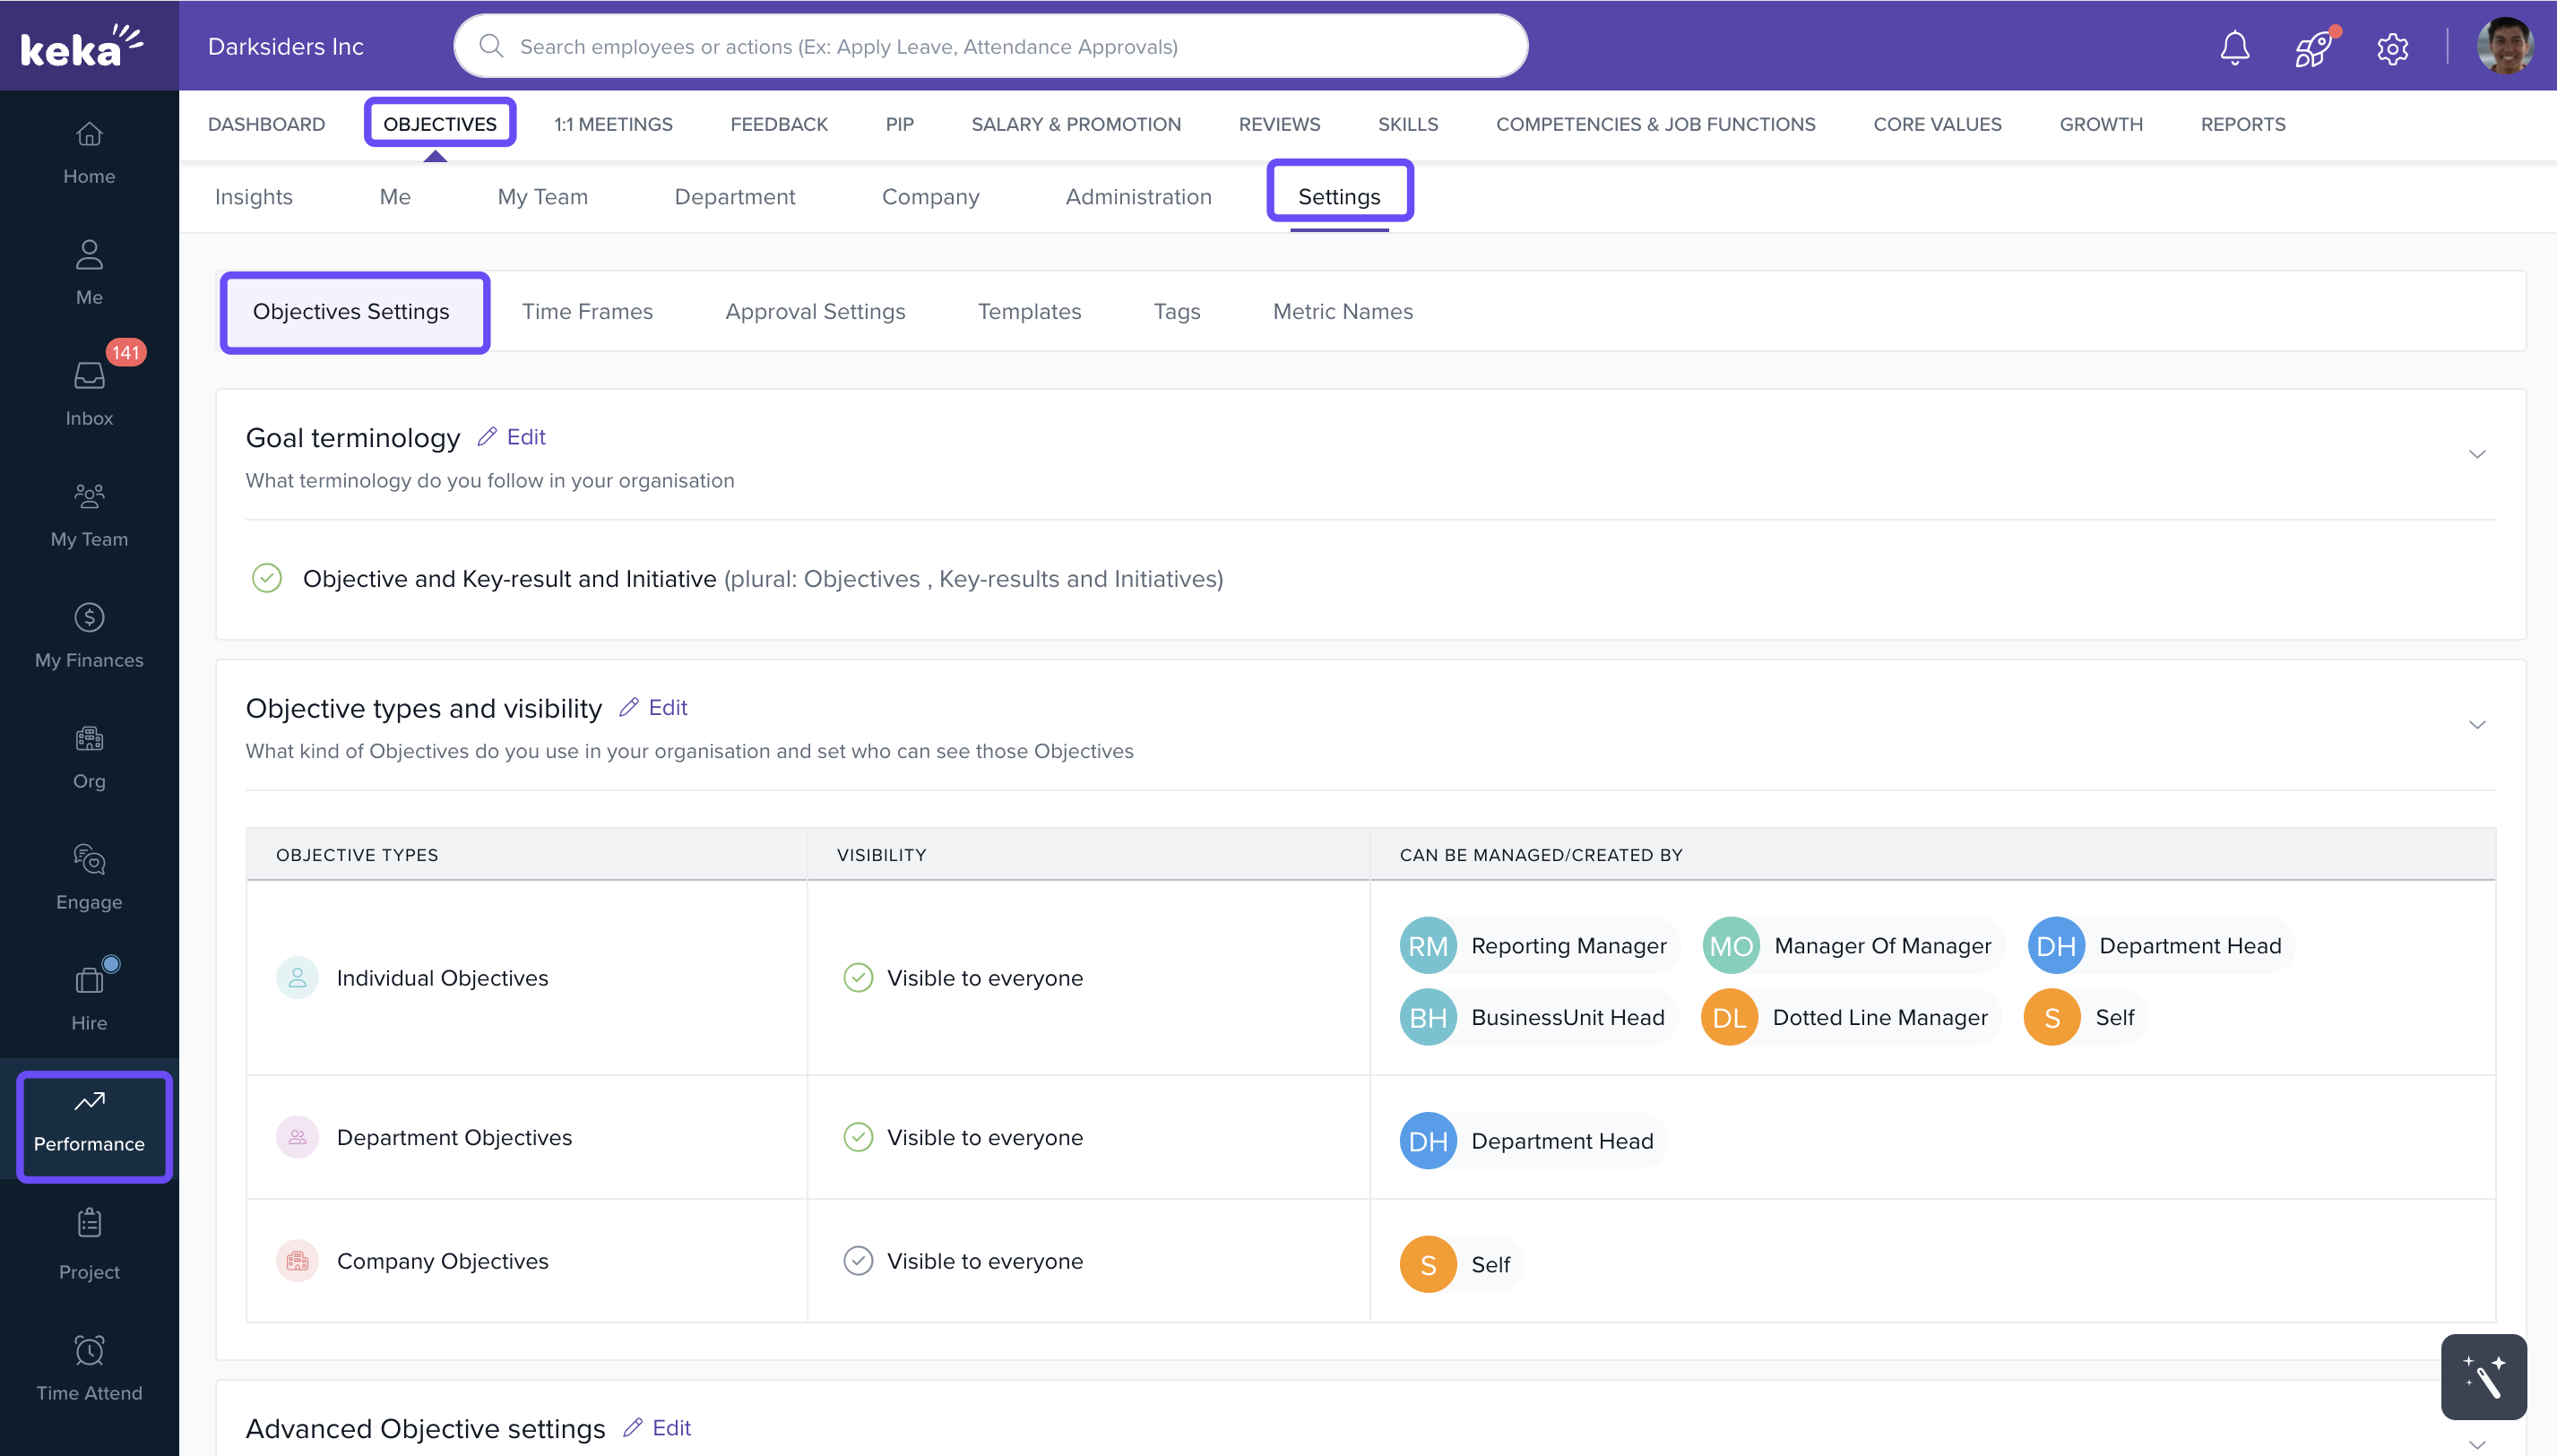2557x1456 pixels.
Task: Click Individual Objectives visibility check circle
Action: (x=858, y=977)
